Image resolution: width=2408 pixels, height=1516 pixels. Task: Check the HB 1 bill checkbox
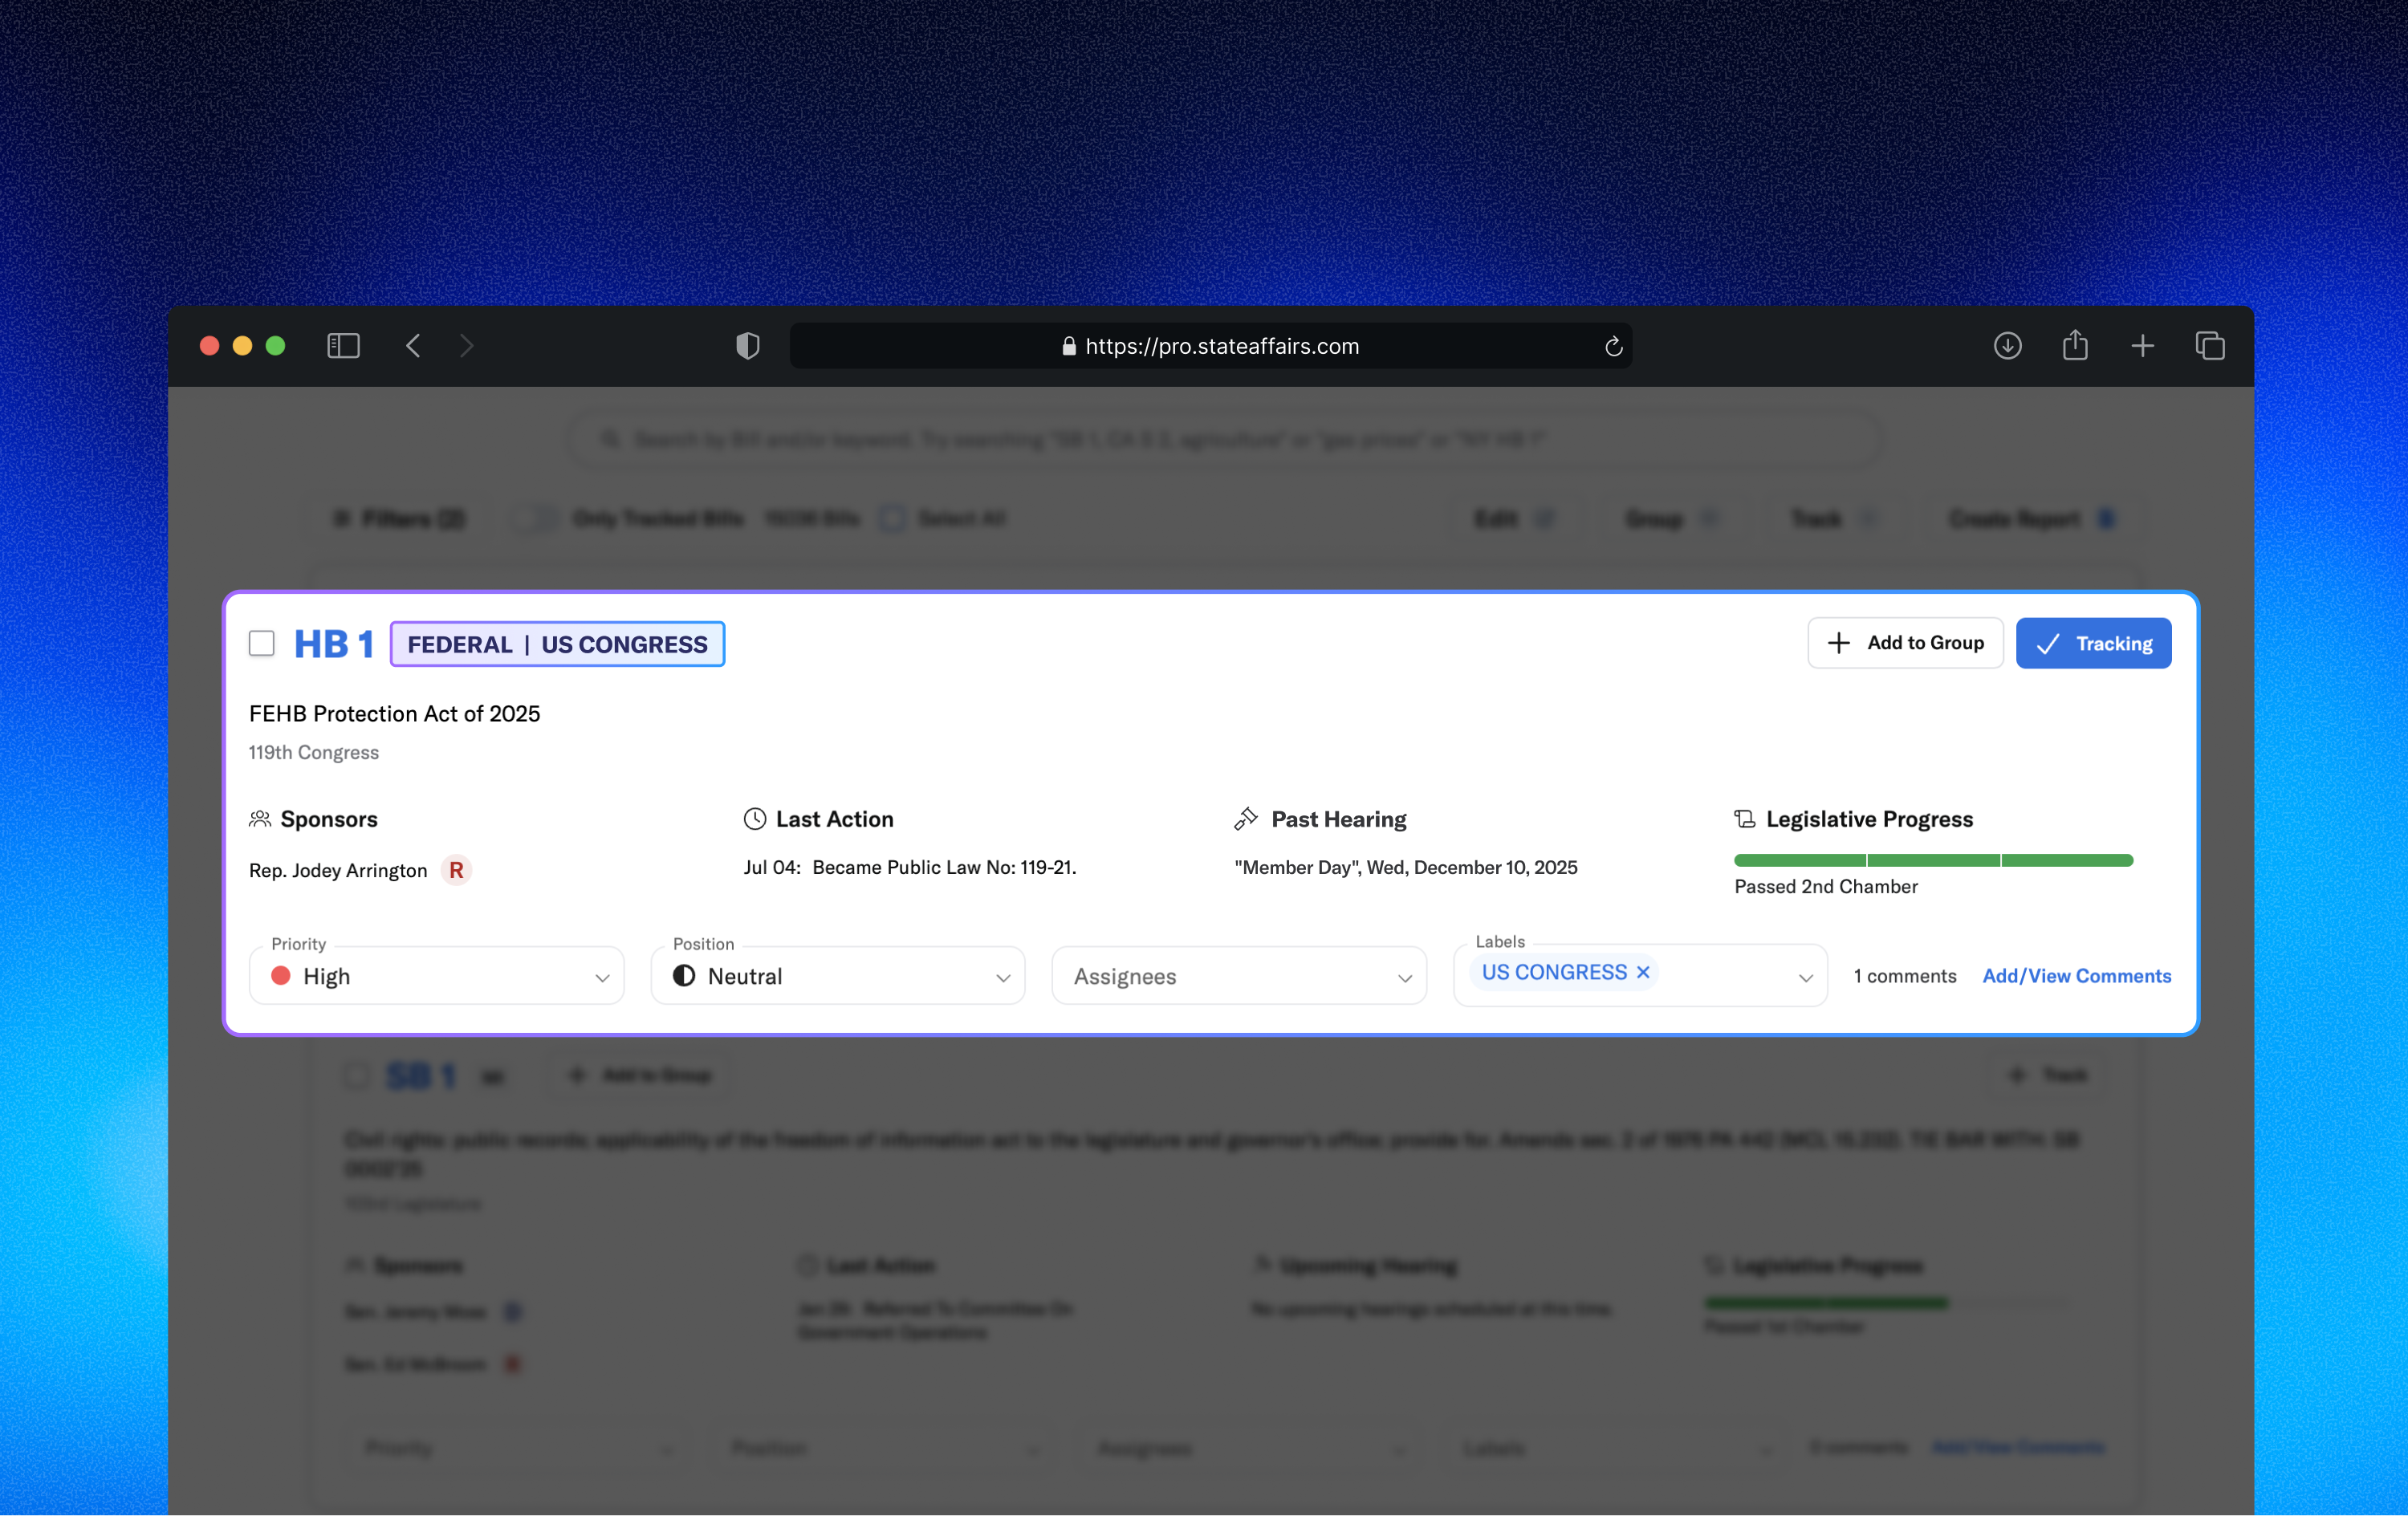(262, 643)
